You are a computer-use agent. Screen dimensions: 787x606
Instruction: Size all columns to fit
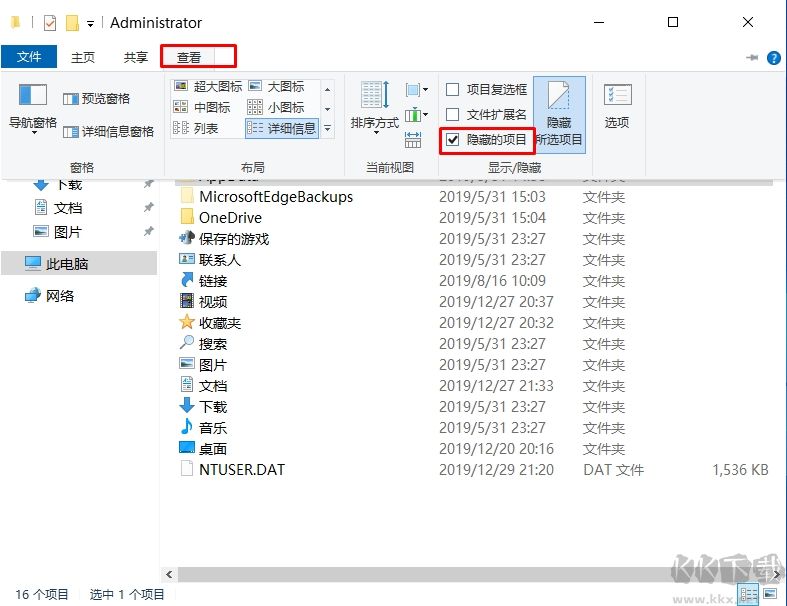coord(413,140)
